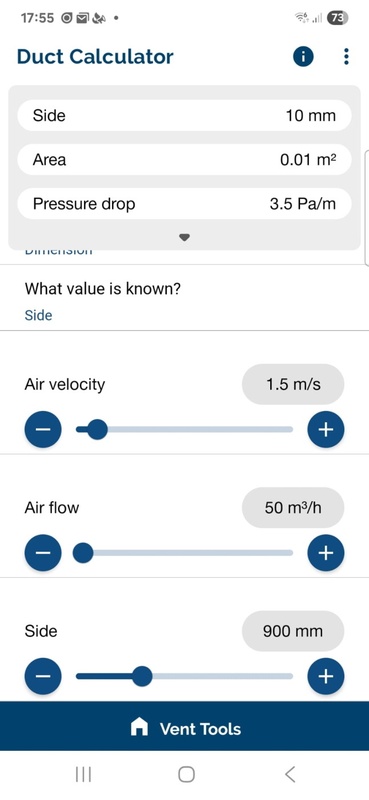Image resolution: width=369 pixels, height=800 pixels.
Task: Click the Side slider track
Action: click(184, 677)
